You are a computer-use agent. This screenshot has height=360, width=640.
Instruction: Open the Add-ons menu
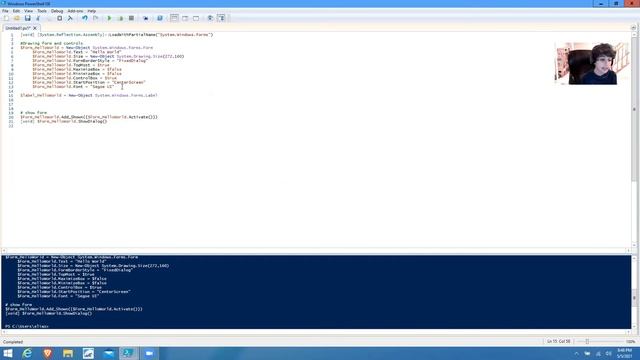click(x=75, y=11)
